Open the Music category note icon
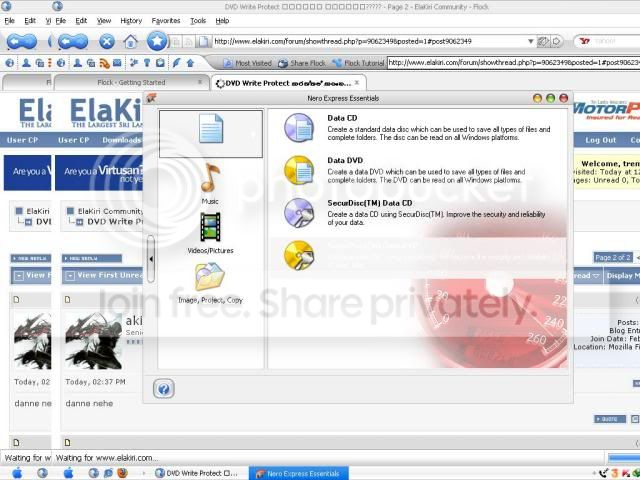Screen dimensions: 640x480 [210, 178]
